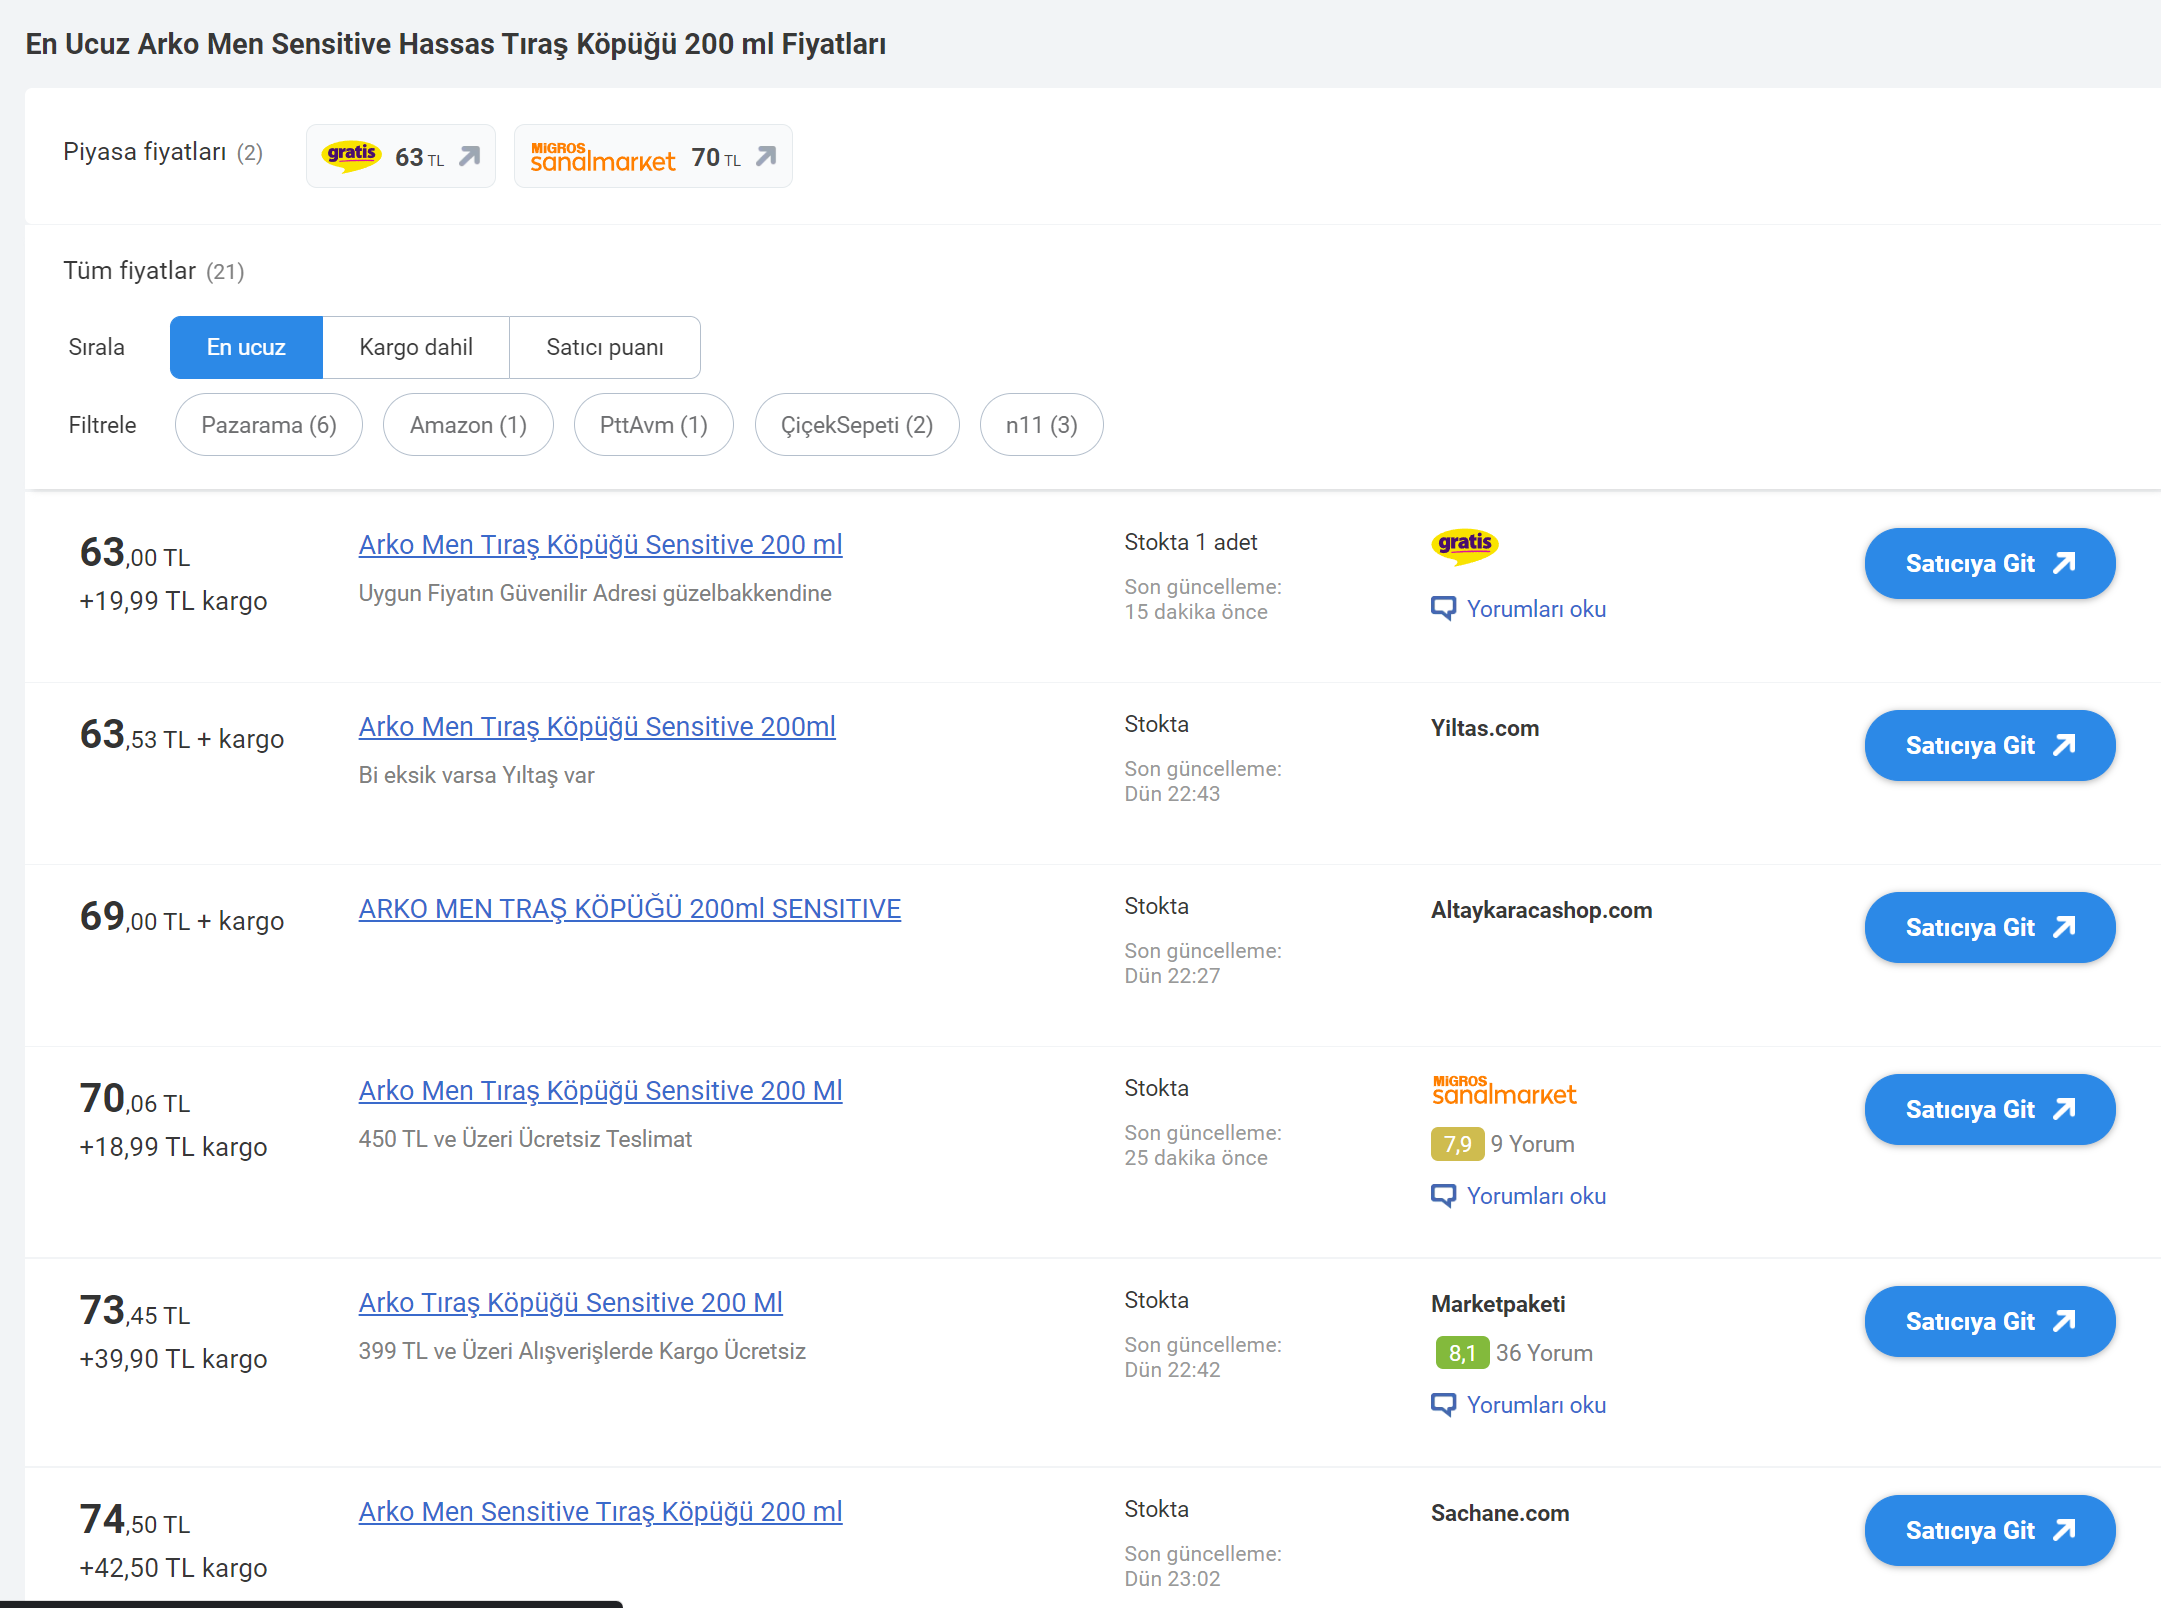Open Gratis 63 TL market price chip
Screen dimensions: 2161x1608
(x=401, y=156)
